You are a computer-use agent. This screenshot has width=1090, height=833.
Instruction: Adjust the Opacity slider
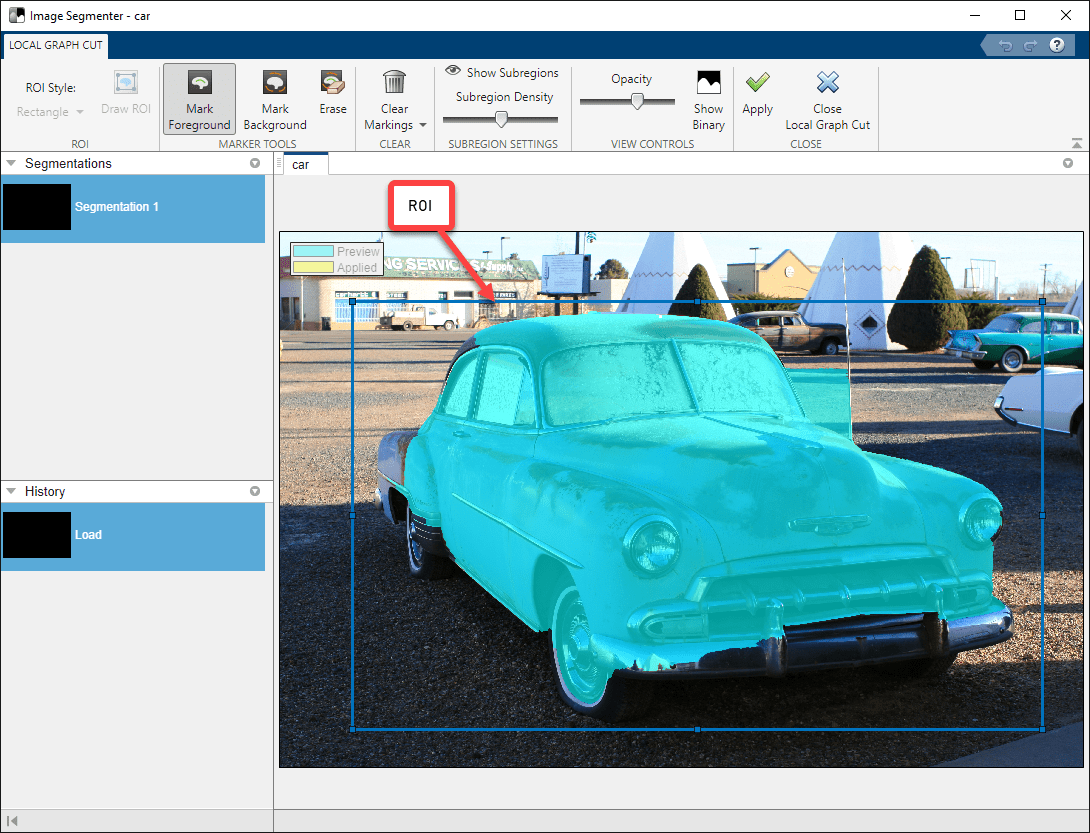[x=637, y=101]
